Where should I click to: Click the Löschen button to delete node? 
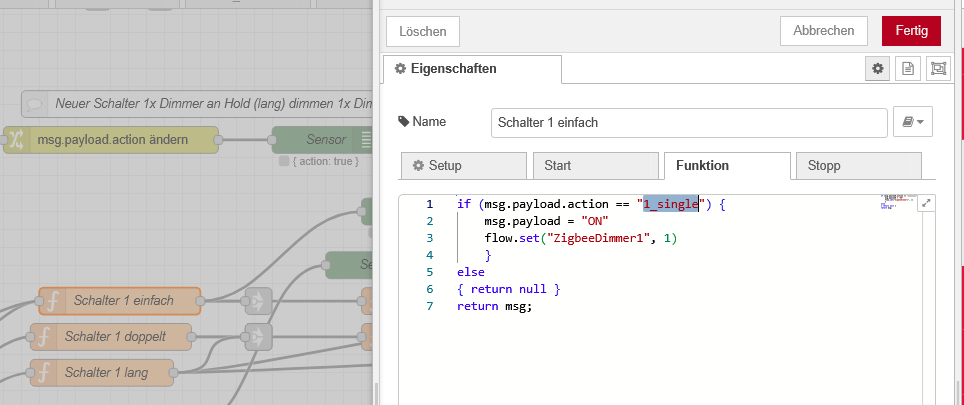coord(422,31)
